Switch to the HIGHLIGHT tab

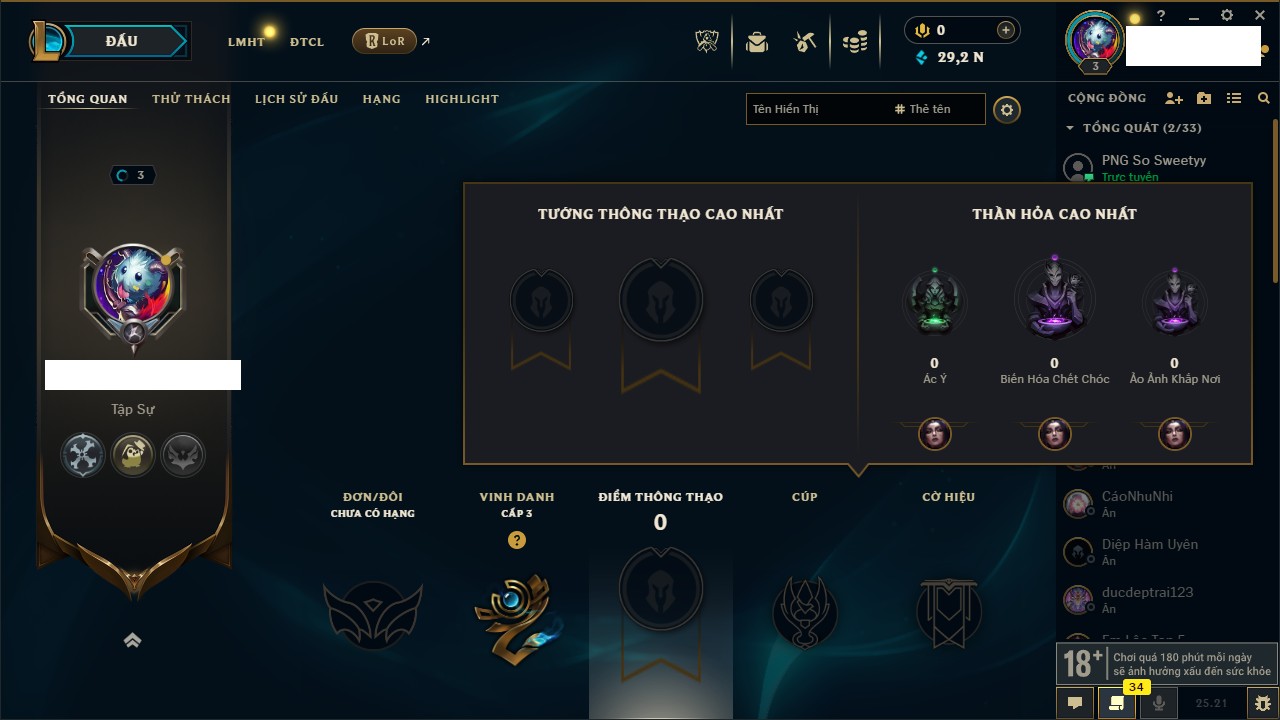pyautogui.click(x=462, y=99)
